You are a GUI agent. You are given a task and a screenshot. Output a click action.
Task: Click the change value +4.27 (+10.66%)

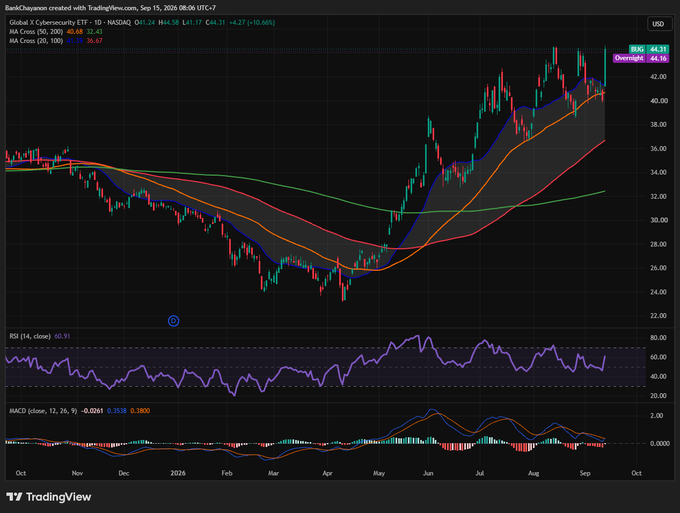point(252,23)
